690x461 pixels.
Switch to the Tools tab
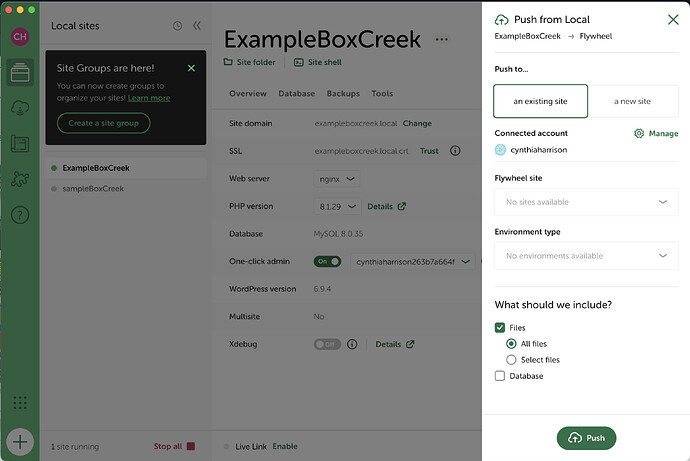[382, 93]
